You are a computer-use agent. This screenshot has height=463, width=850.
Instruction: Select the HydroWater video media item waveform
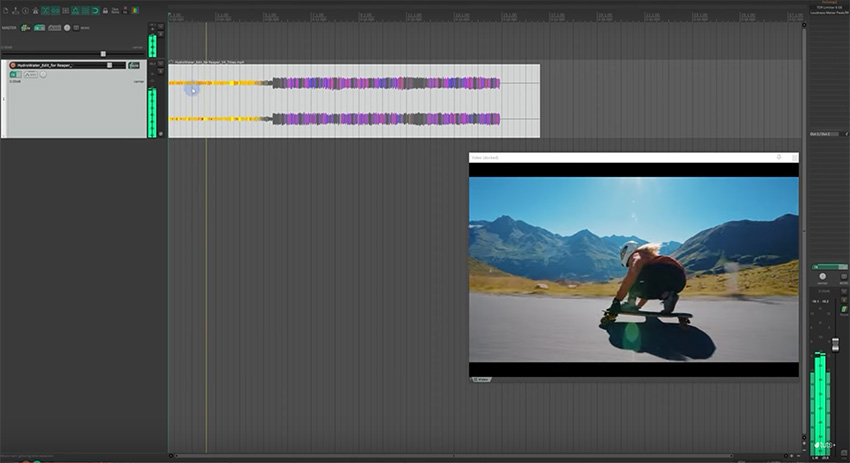coord(354,101)
